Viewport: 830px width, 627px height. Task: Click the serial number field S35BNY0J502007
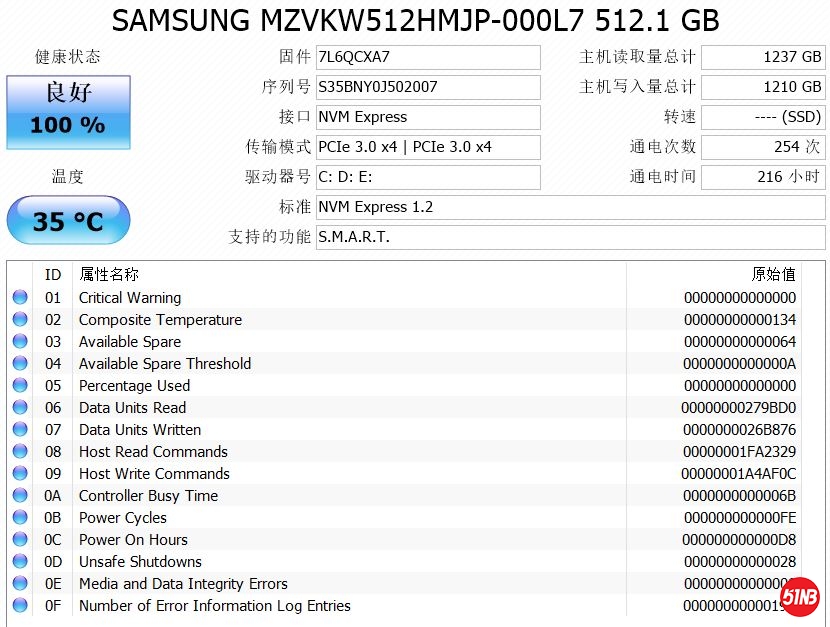(x=428, y=87)
